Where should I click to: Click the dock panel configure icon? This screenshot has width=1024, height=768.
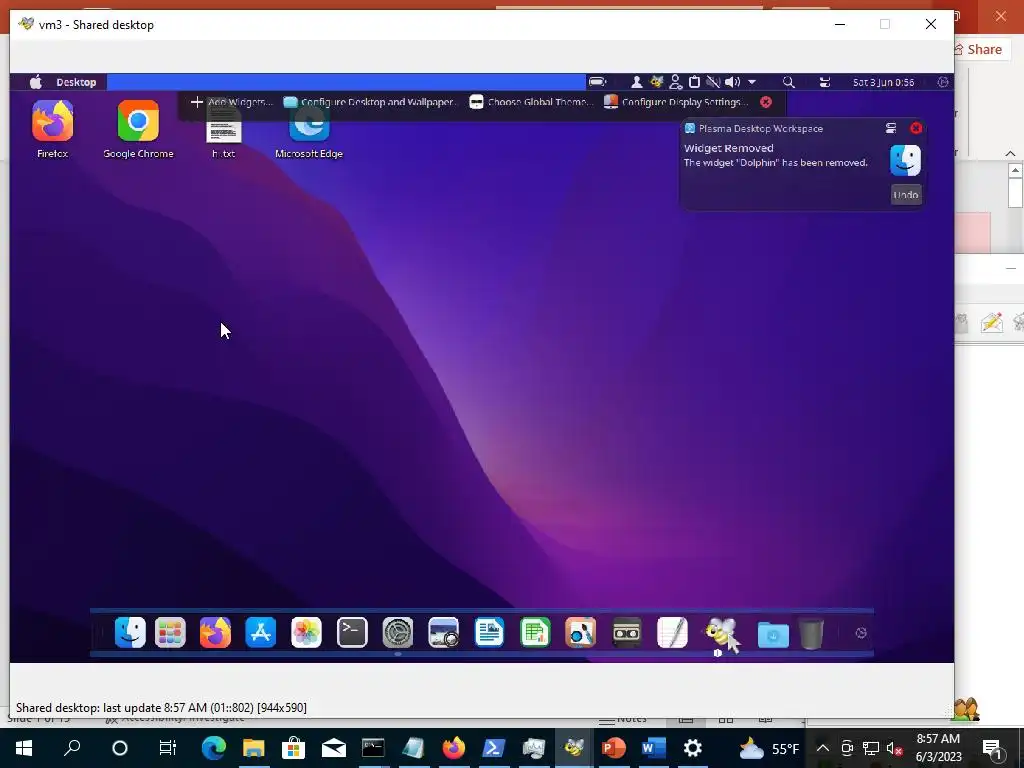pyautogui.click(x=861, y=633)
